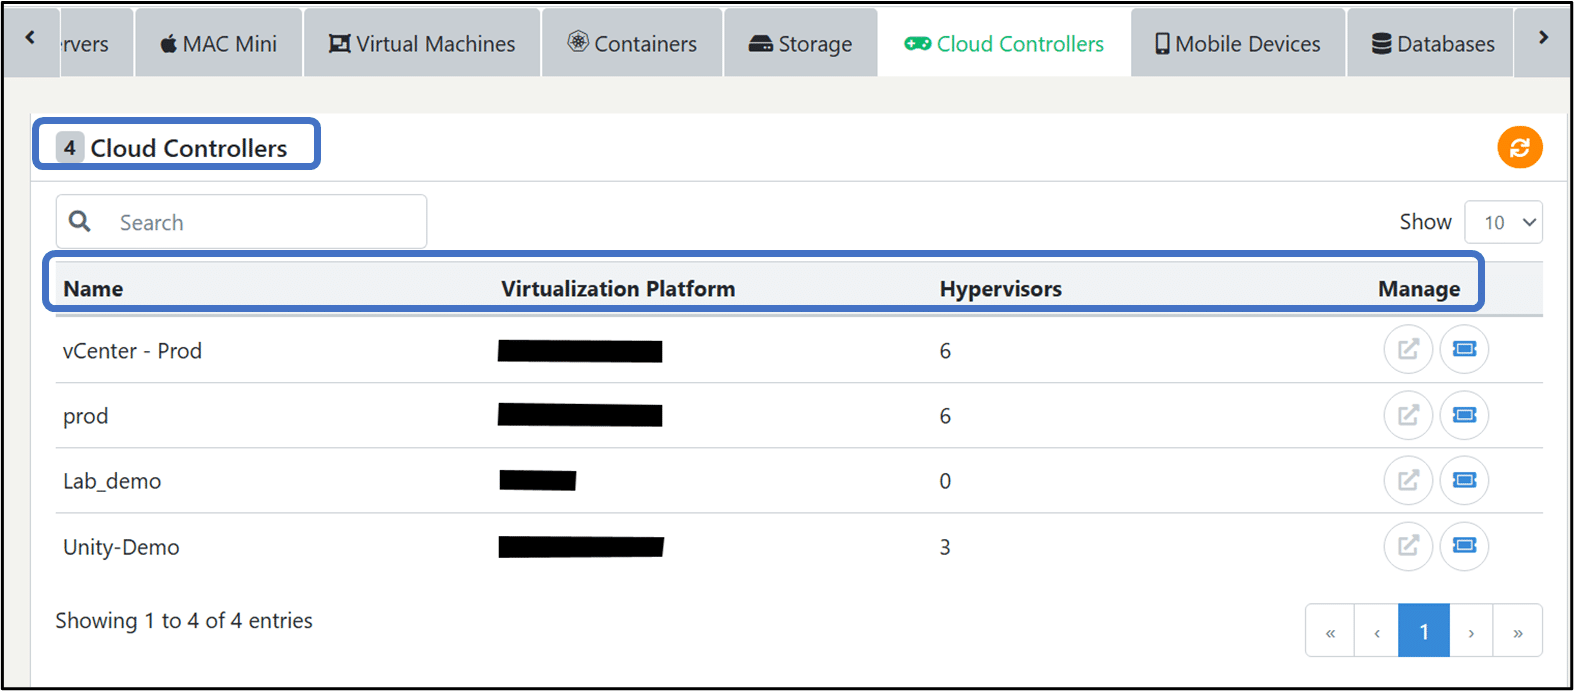
Task: Go to next page of results
Action: [x=1471, y=631]
